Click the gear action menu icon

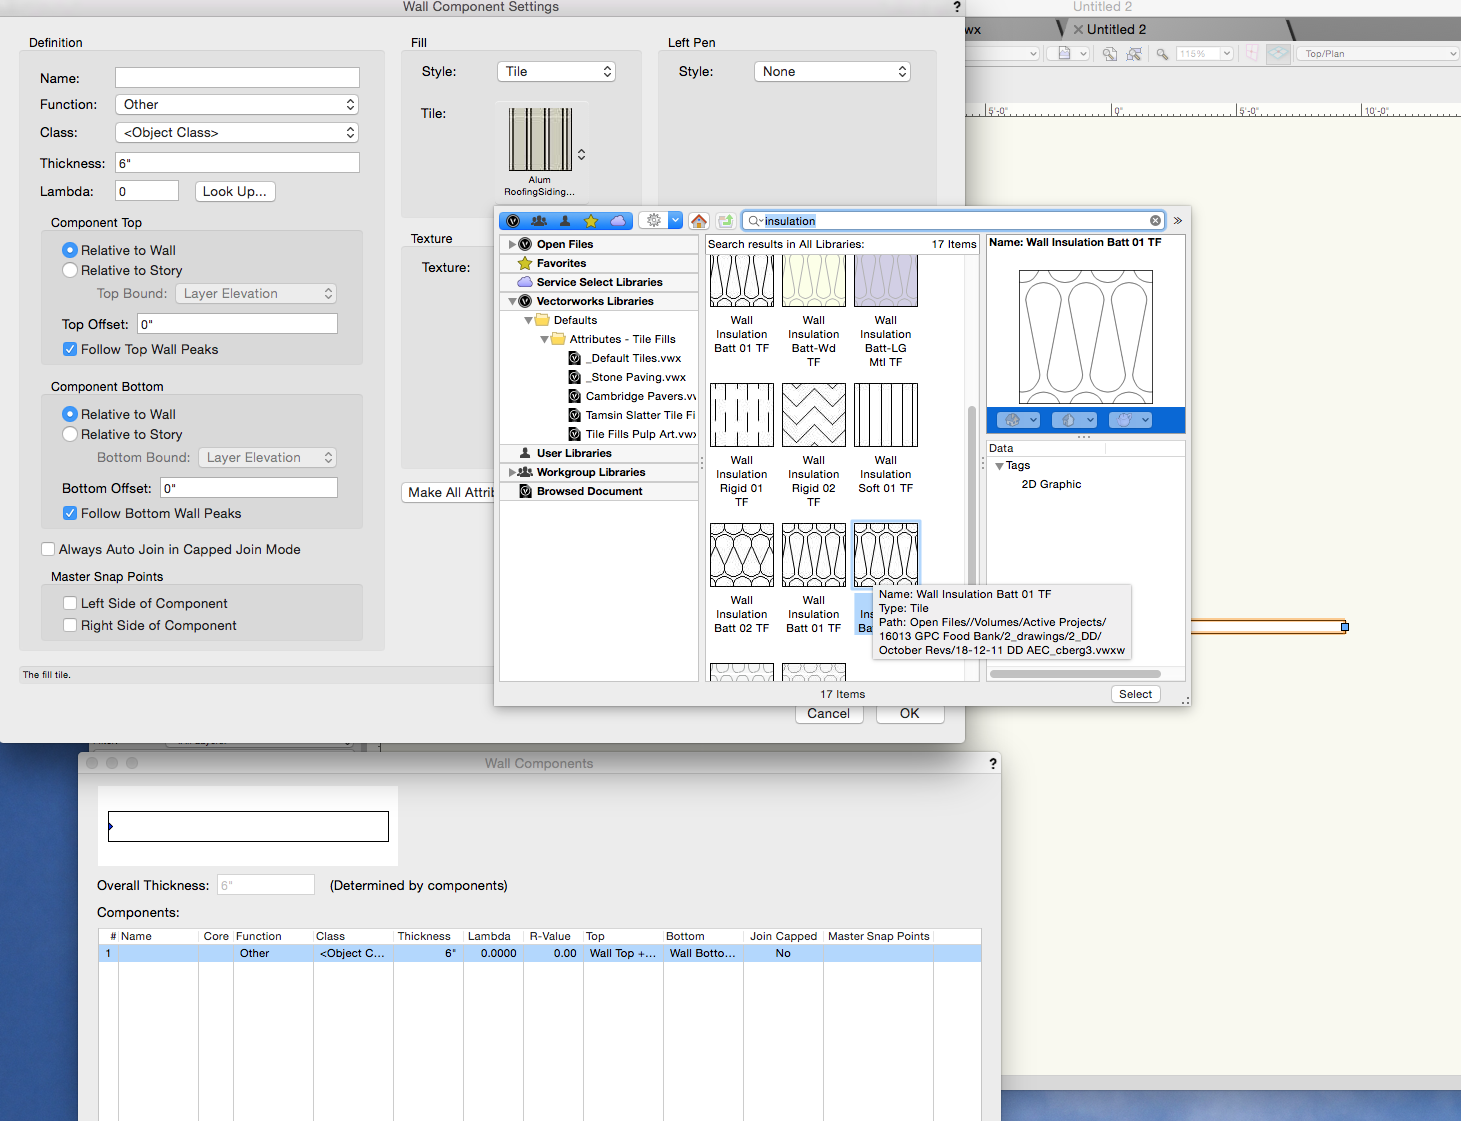(x=654, y=221)
